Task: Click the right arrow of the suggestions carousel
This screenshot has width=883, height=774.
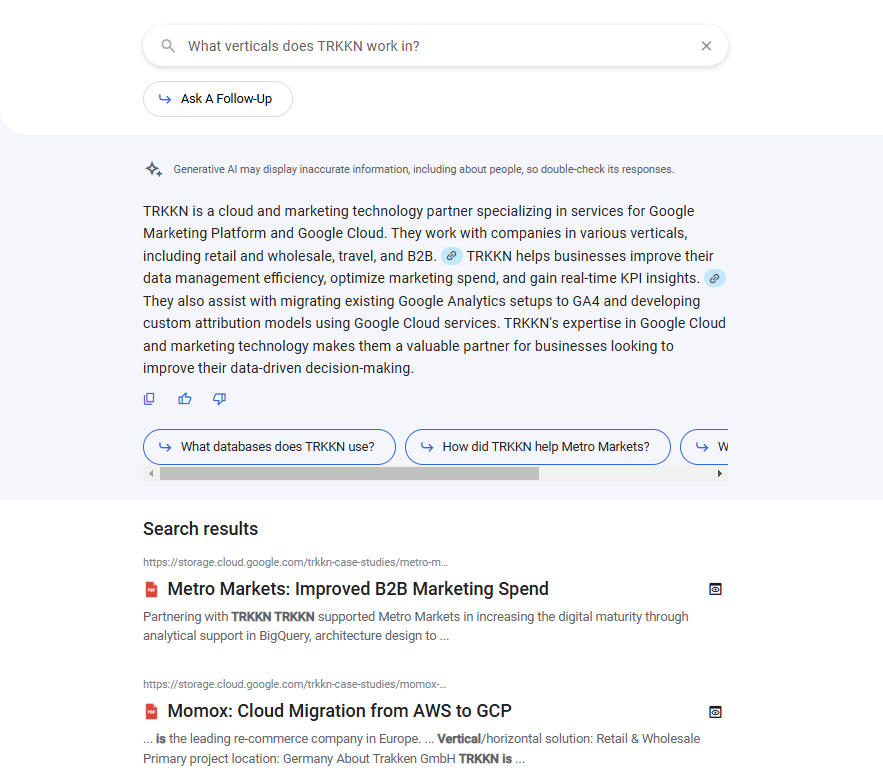Action: click(x=720, y=473)
